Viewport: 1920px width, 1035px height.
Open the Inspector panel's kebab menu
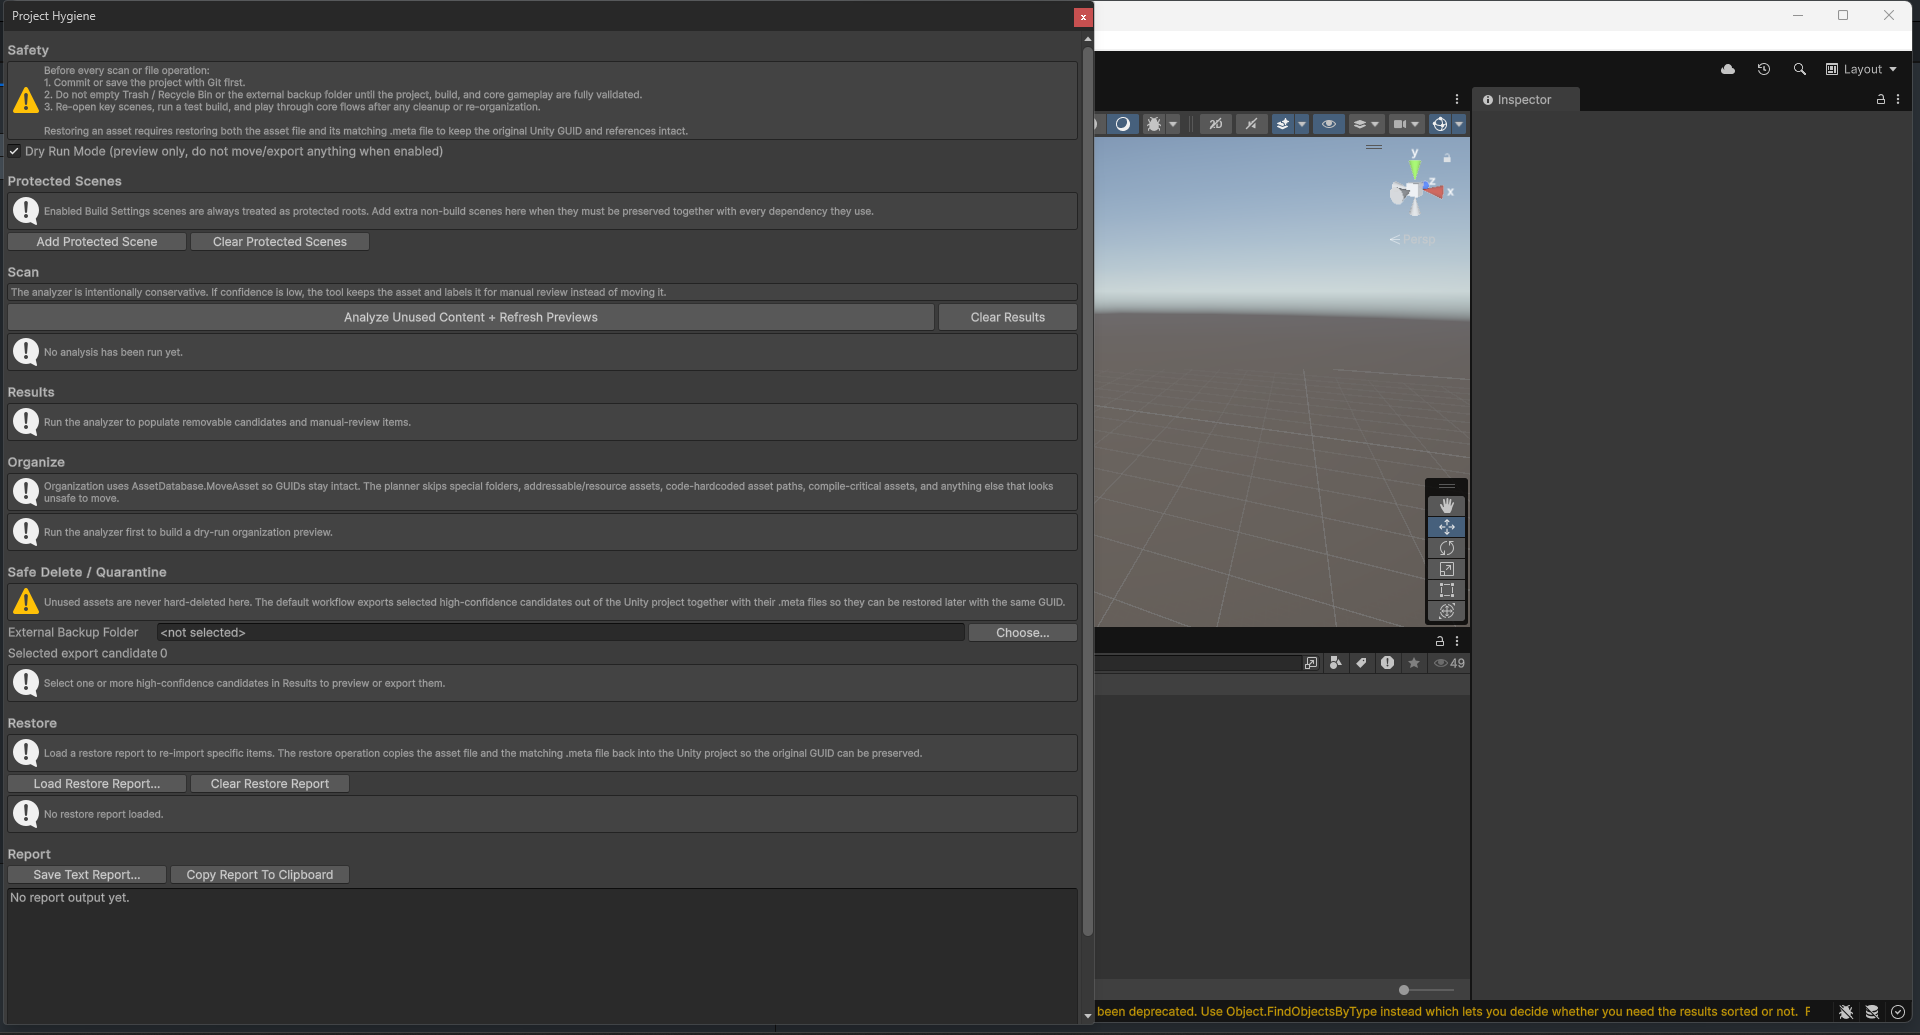click(x=1899, y=99)
